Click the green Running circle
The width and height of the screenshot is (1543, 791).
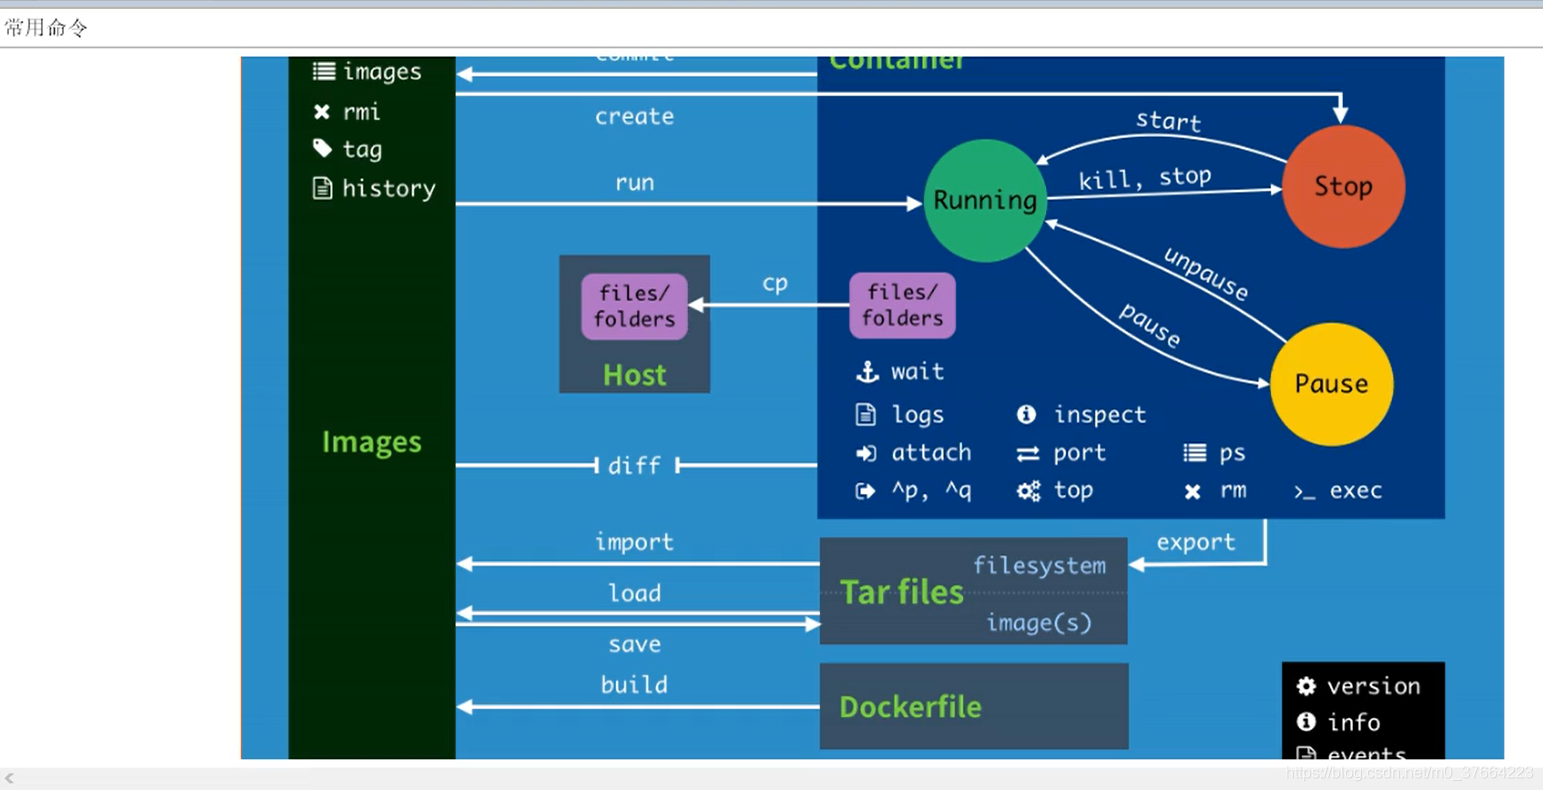pos(985,200)
